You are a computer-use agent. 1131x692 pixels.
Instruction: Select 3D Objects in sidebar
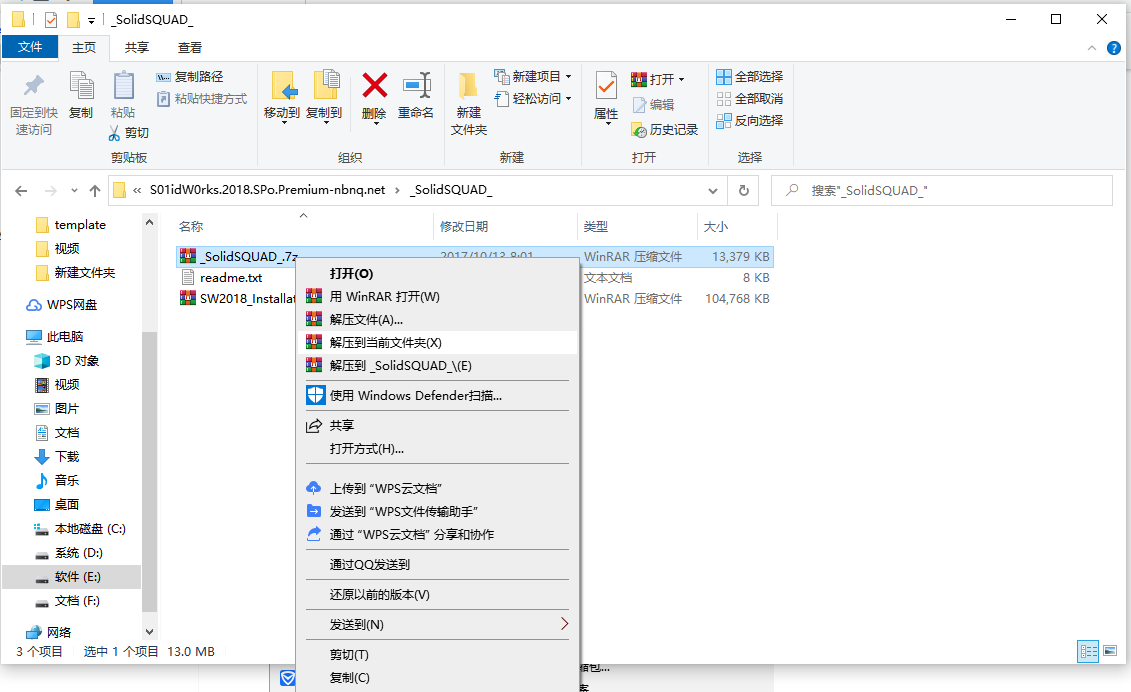[67, 361]
